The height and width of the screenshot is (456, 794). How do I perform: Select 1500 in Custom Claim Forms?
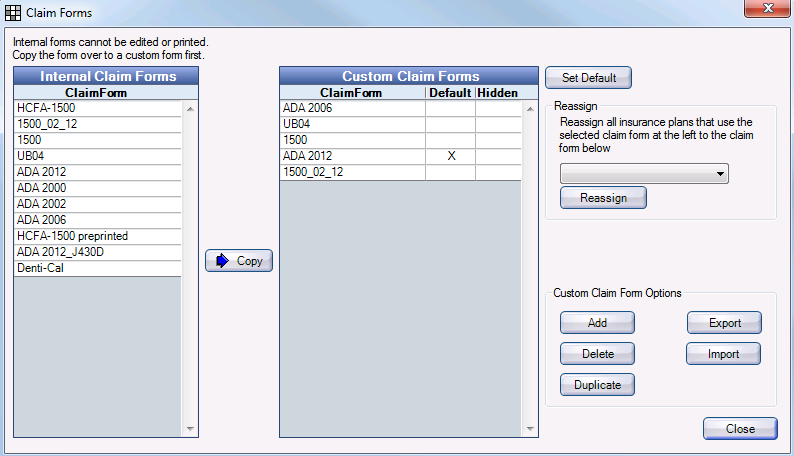(x=401, y=140)
